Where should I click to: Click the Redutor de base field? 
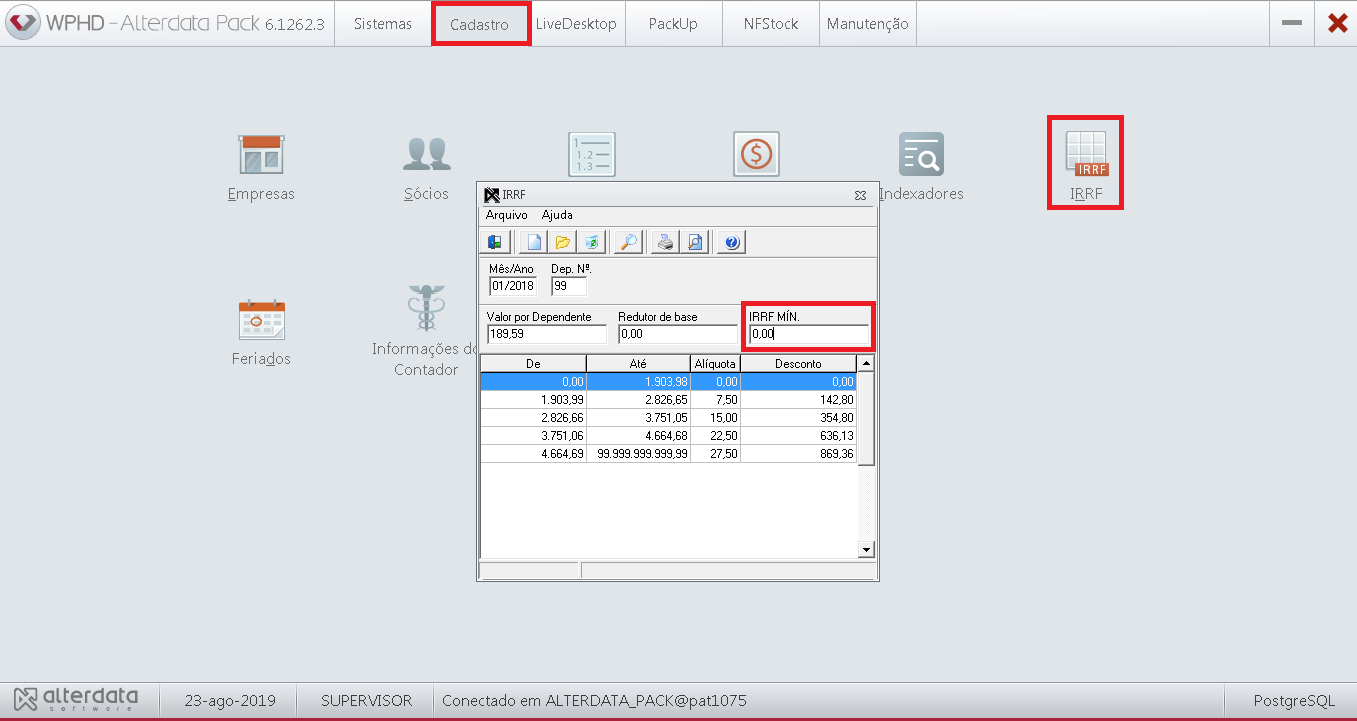point(677,334)
